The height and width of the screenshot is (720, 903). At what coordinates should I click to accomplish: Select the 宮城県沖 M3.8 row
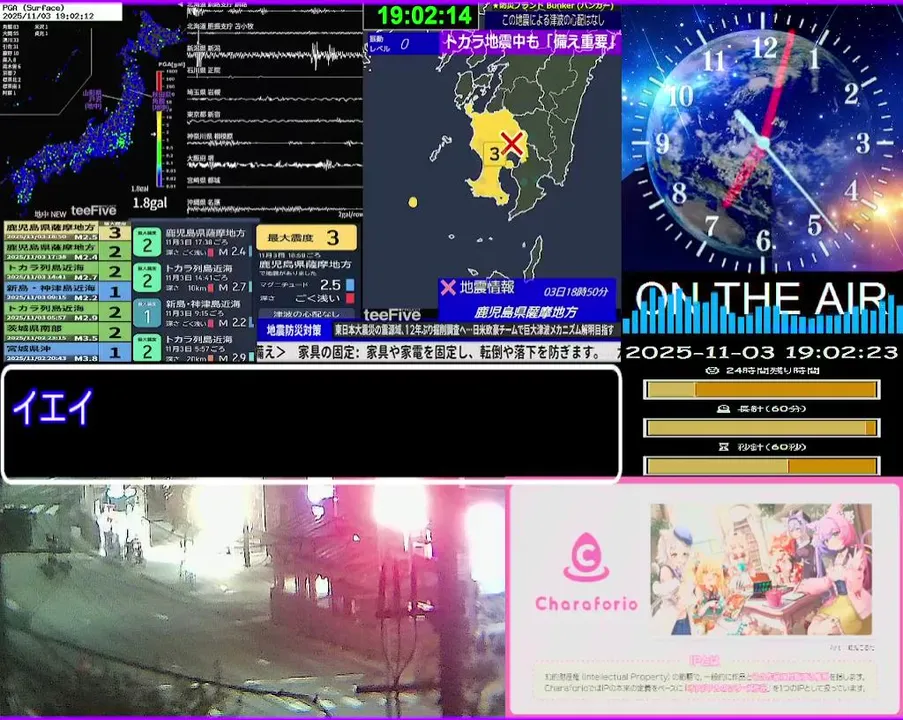coord(67,352)
